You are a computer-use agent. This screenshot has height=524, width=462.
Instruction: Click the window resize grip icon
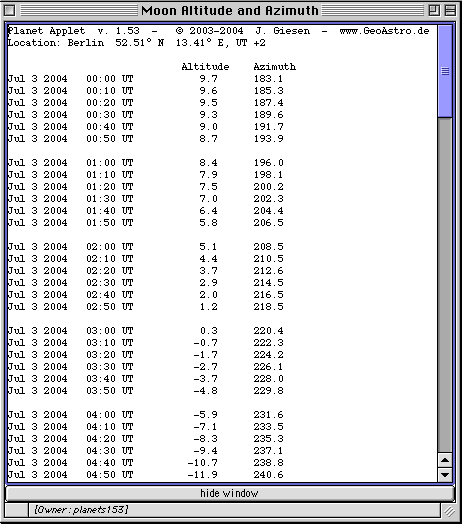(449, 511)
